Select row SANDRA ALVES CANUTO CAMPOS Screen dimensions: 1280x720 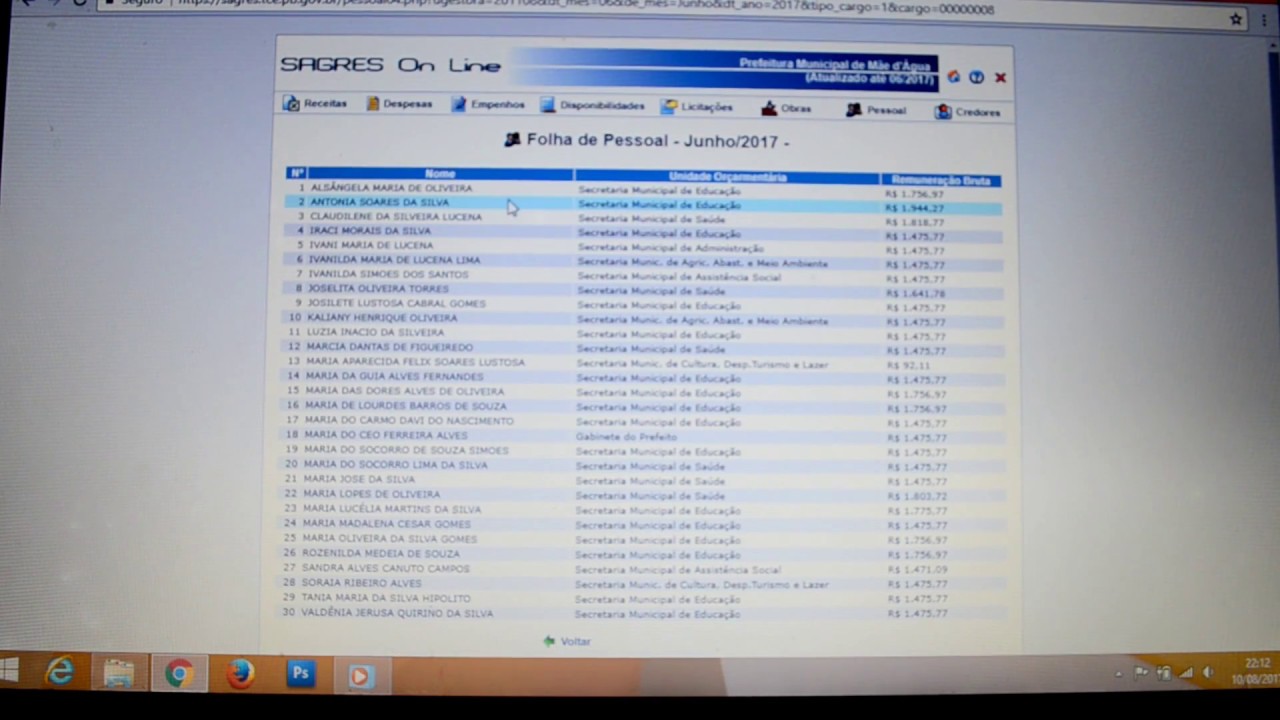(x=643, y=569)
